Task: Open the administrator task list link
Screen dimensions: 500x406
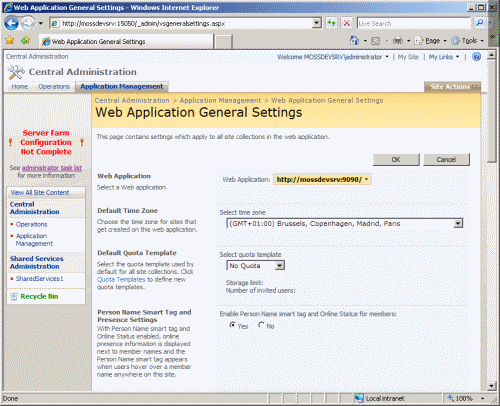Action: [52, 168]
